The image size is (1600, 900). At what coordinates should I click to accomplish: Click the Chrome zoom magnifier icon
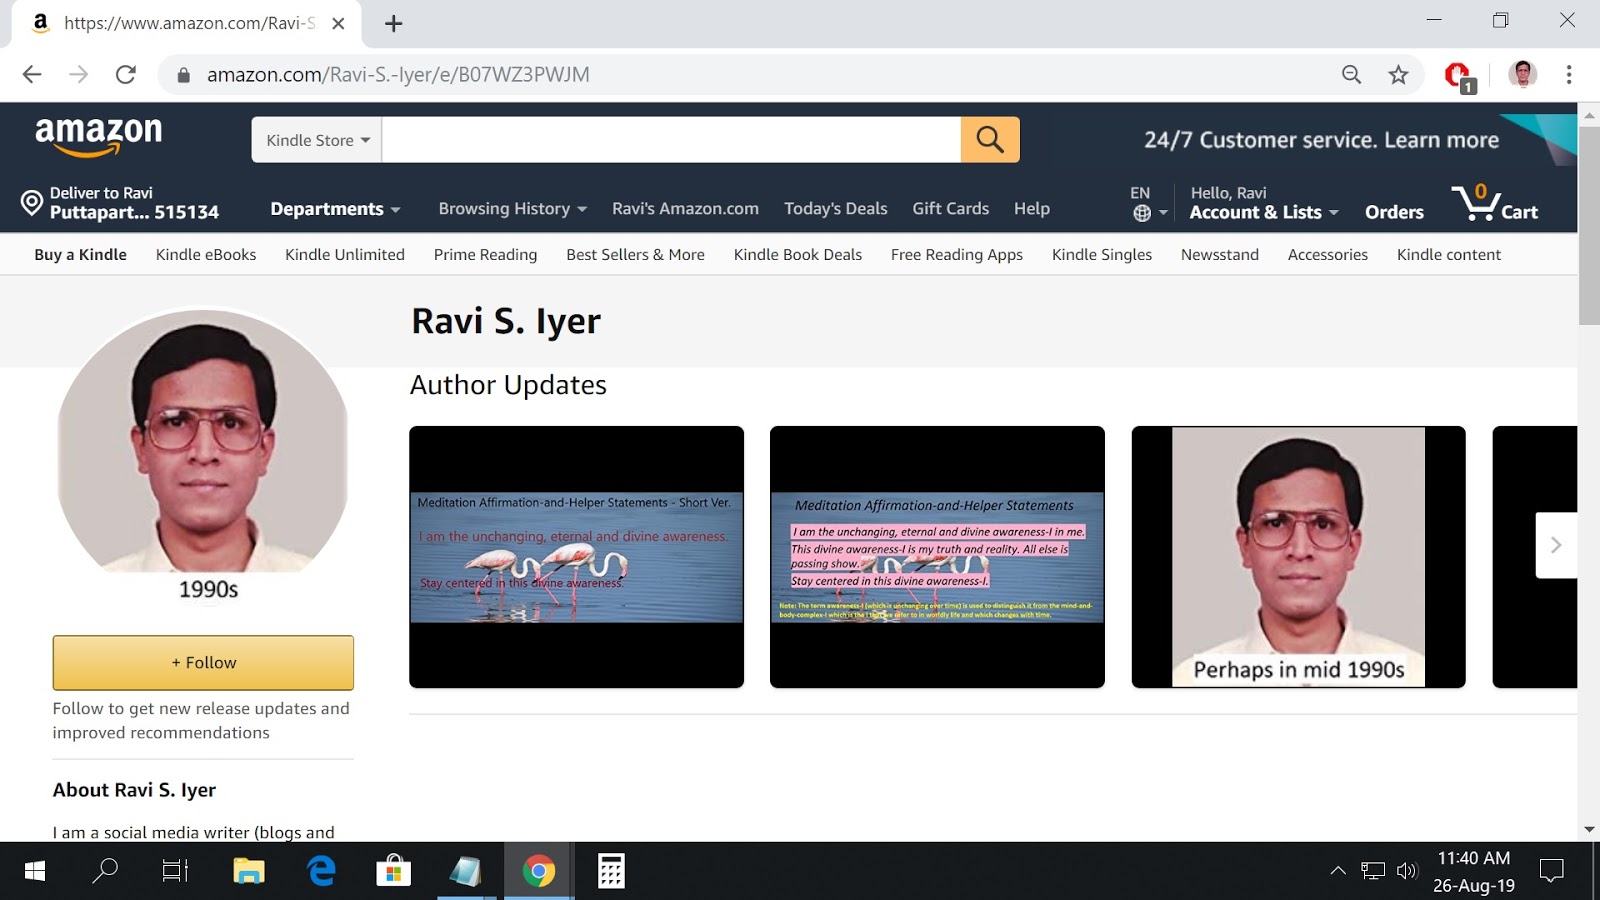click(1351, 75)
